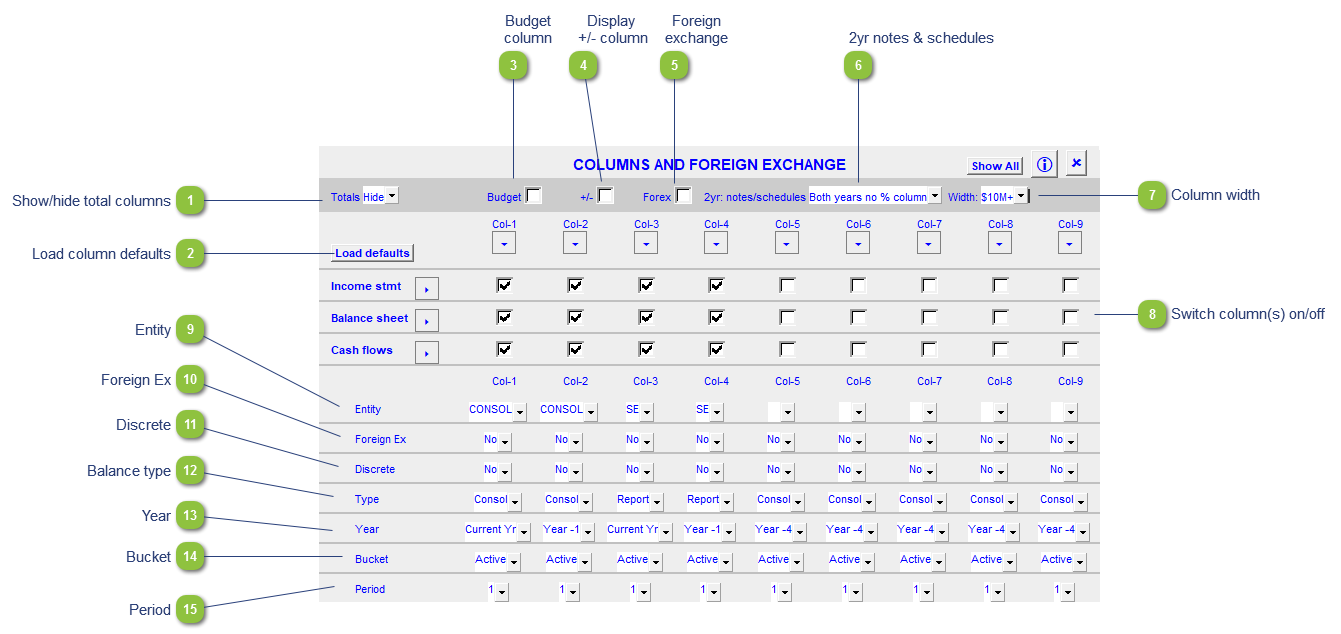Toggle the +/- column checkbox
Image resolution: width=1341 pixels, height=634 pixels.
click(606, 196)
